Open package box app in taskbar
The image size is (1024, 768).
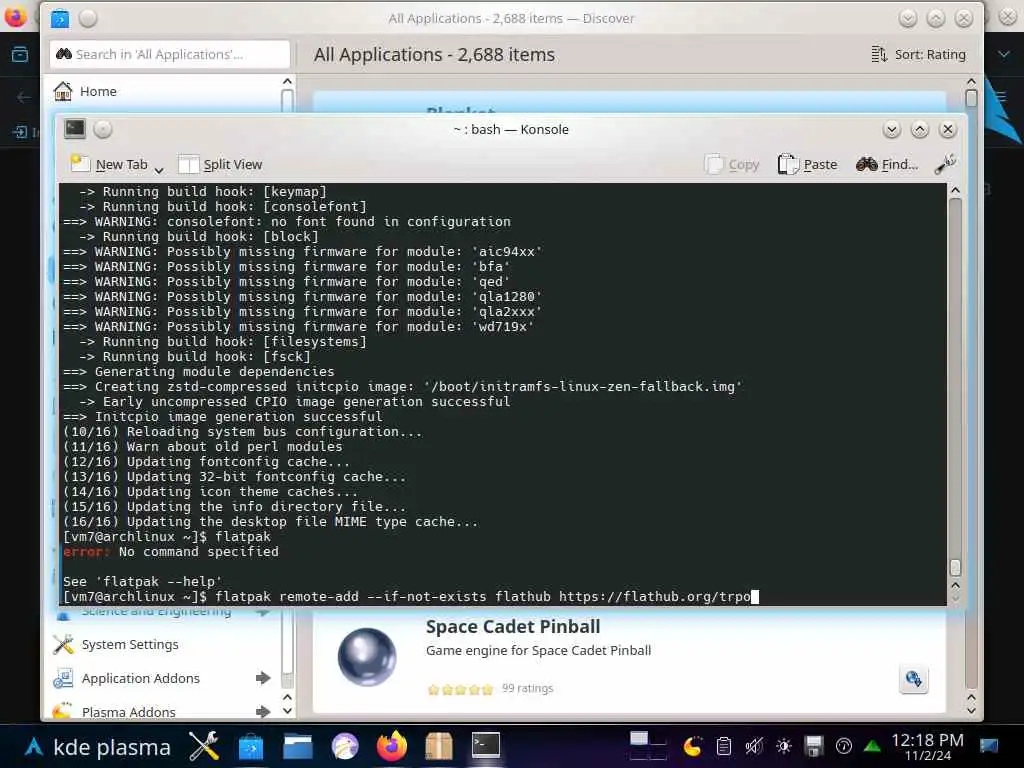coord(439,746)
